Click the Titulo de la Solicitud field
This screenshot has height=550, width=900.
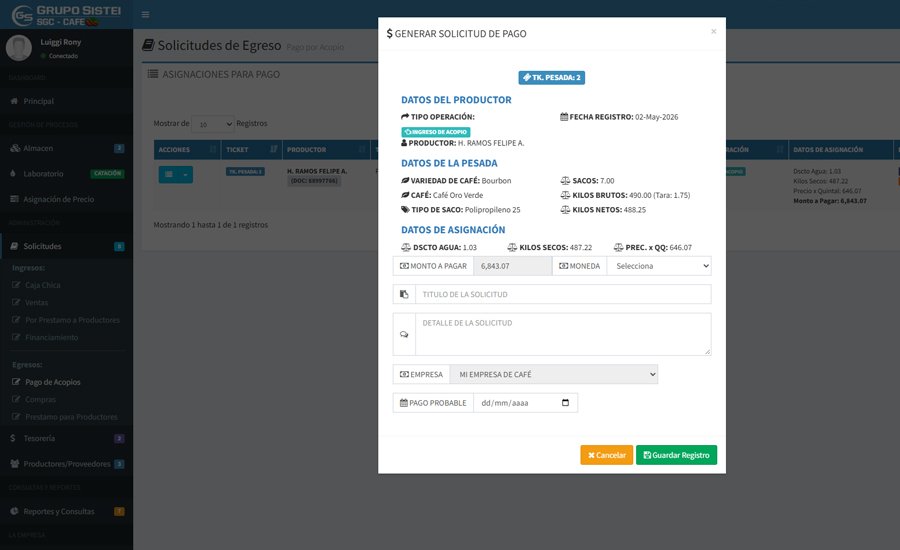coord(563,295)
